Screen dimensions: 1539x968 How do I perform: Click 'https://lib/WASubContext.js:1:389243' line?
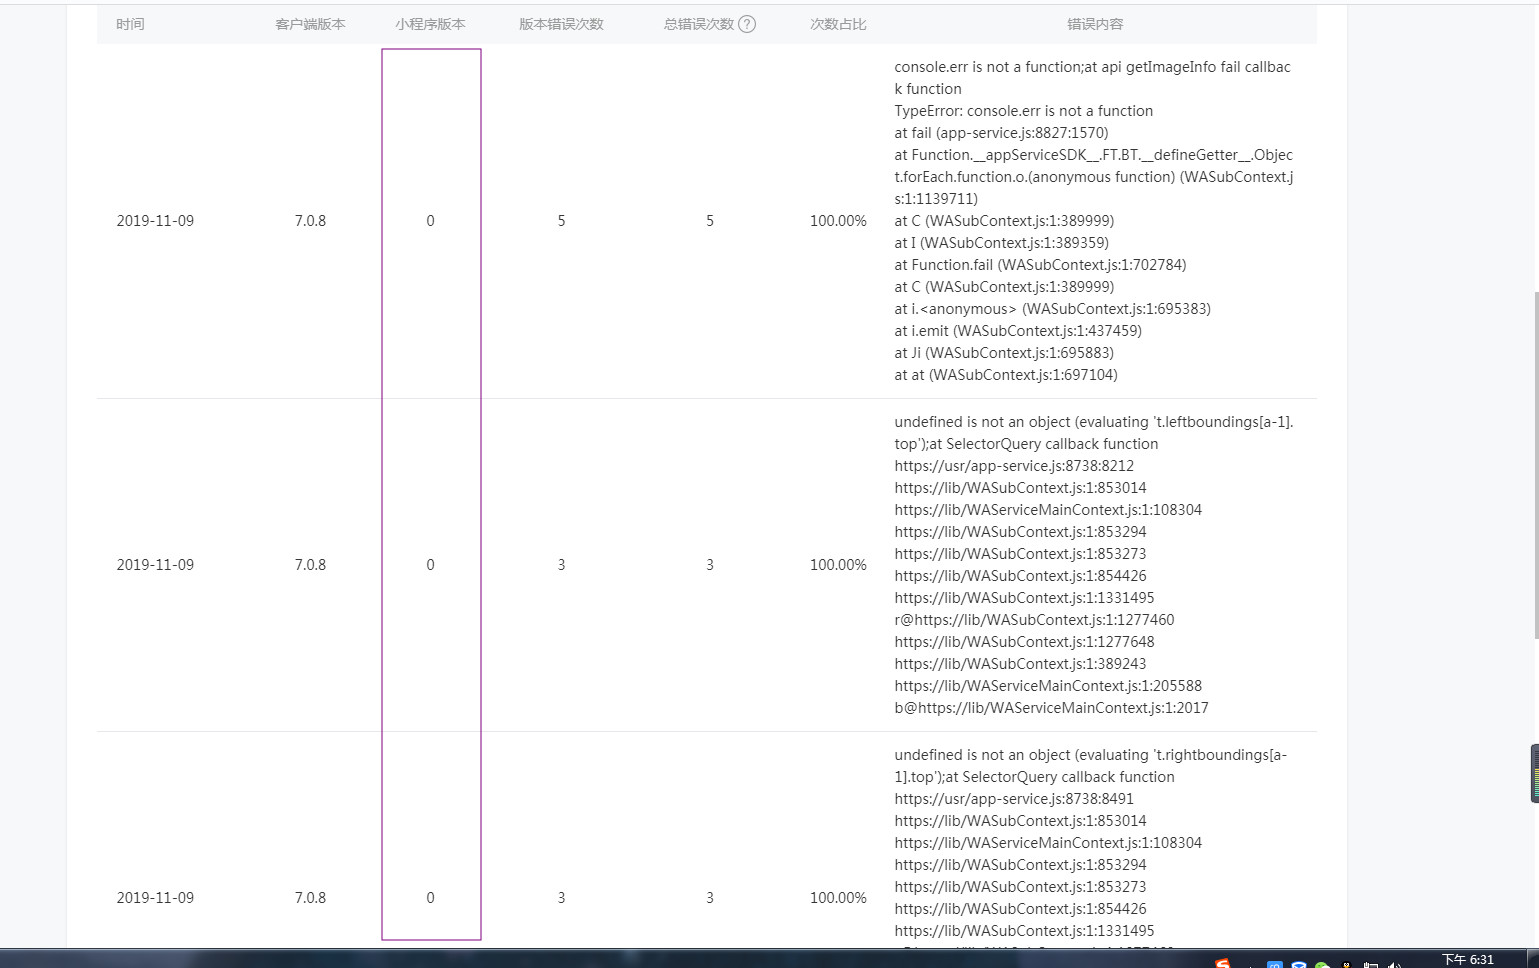(x=1020, y=664)
